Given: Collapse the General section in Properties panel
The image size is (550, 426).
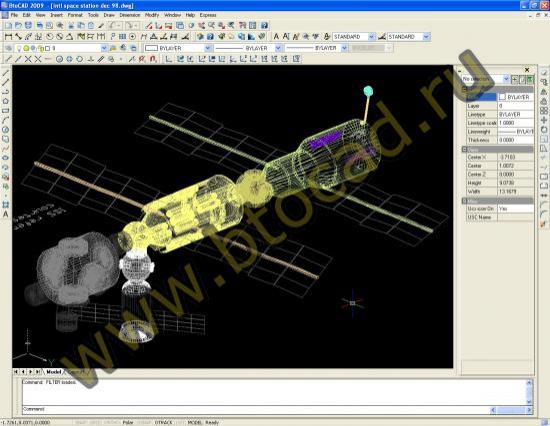Looking at the screenshot, I should coord(464,89).
